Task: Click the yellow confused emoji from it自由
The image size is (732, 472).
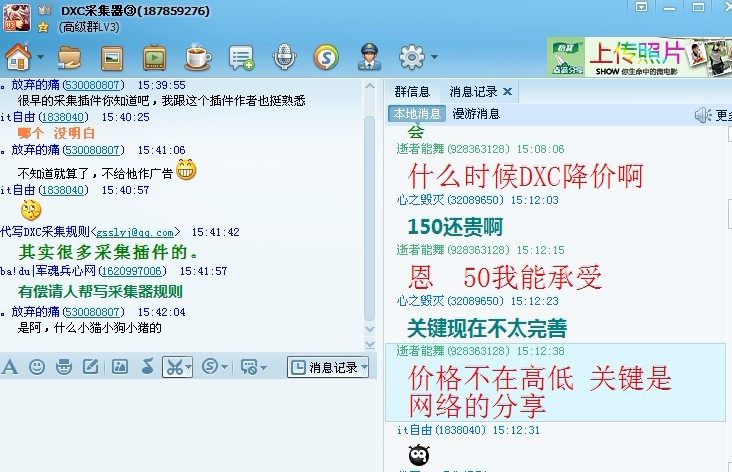Action: pos(31,210)
